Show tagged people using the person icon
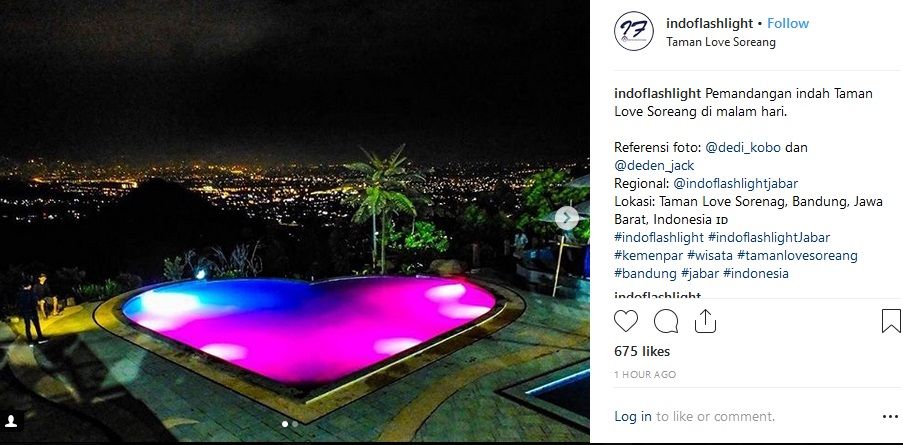 coord(13,421)
